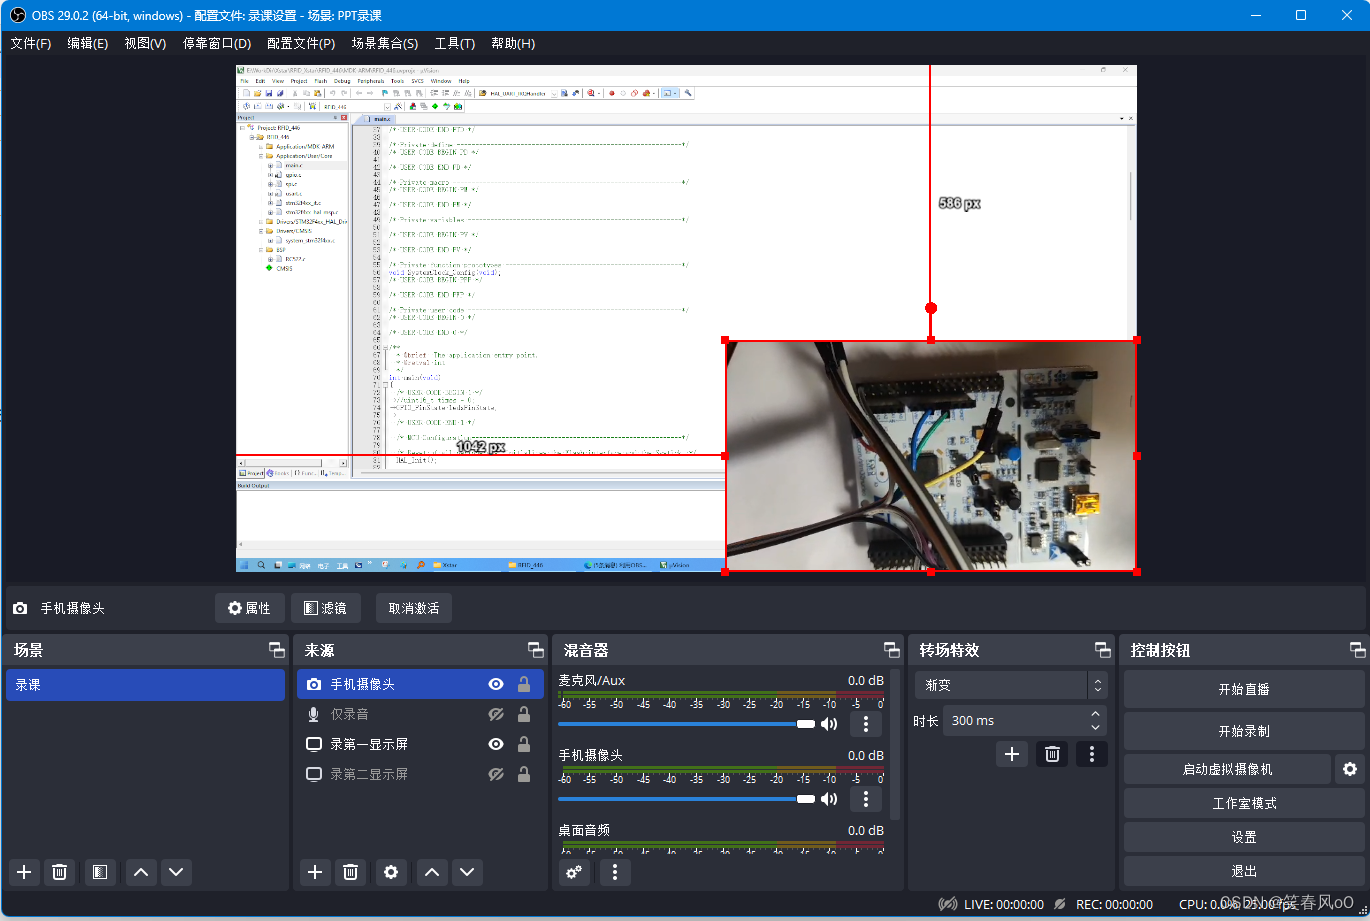Open the 工具(T) menu

tap(455, 43)
